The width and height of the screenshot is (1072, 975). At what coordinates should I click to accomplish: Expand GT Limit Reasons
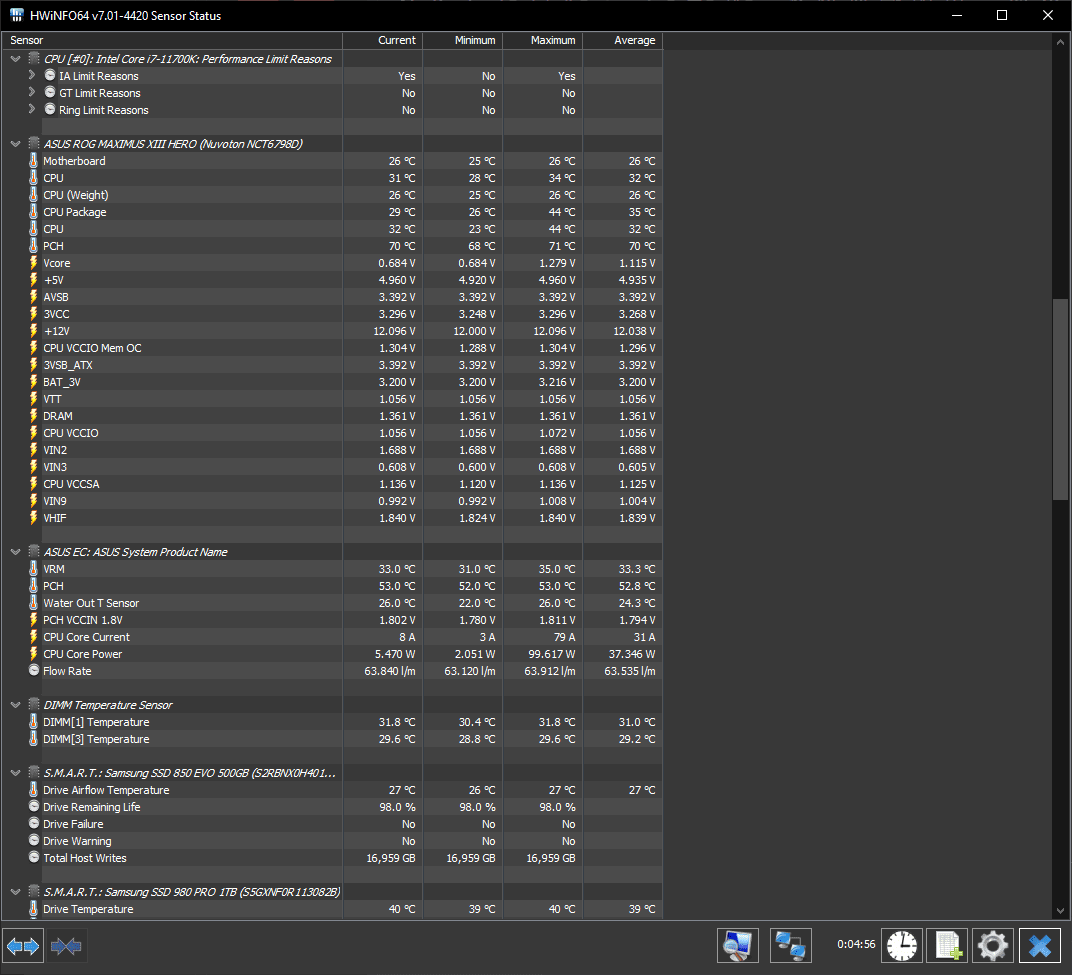click(x=31, y=91)
